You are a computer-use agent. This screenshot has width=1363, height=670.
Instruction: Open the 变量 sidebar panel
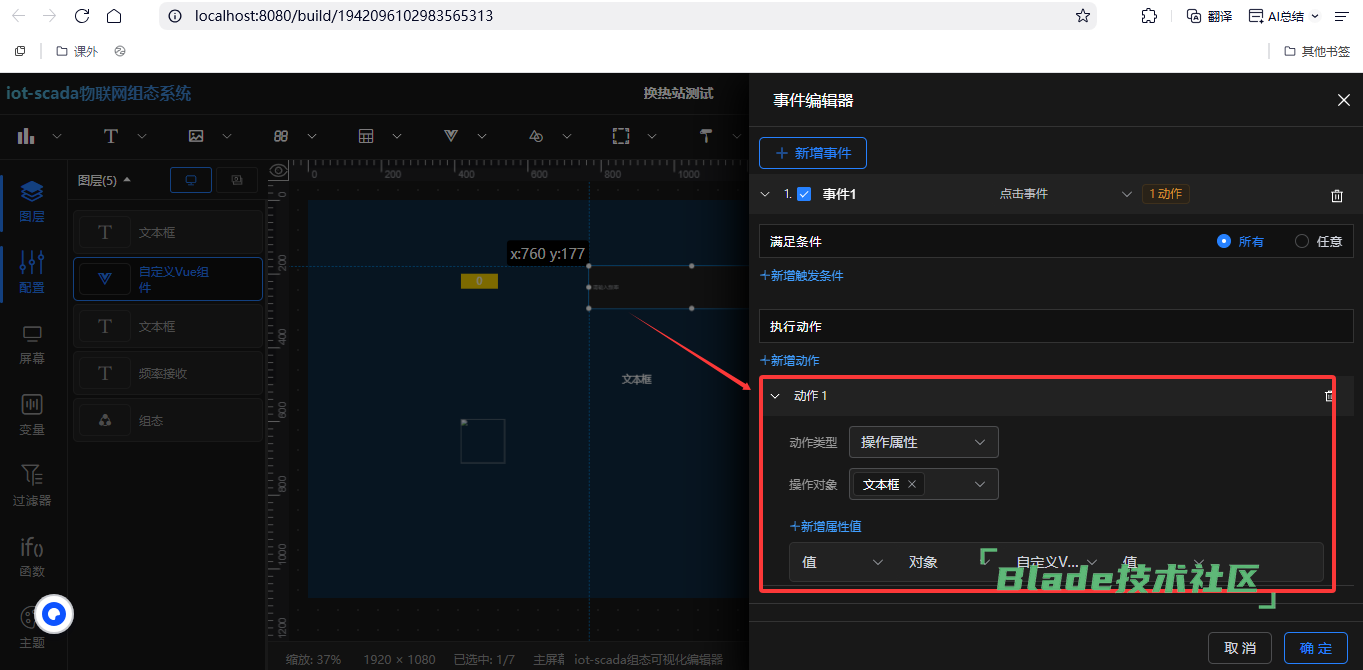32,414
